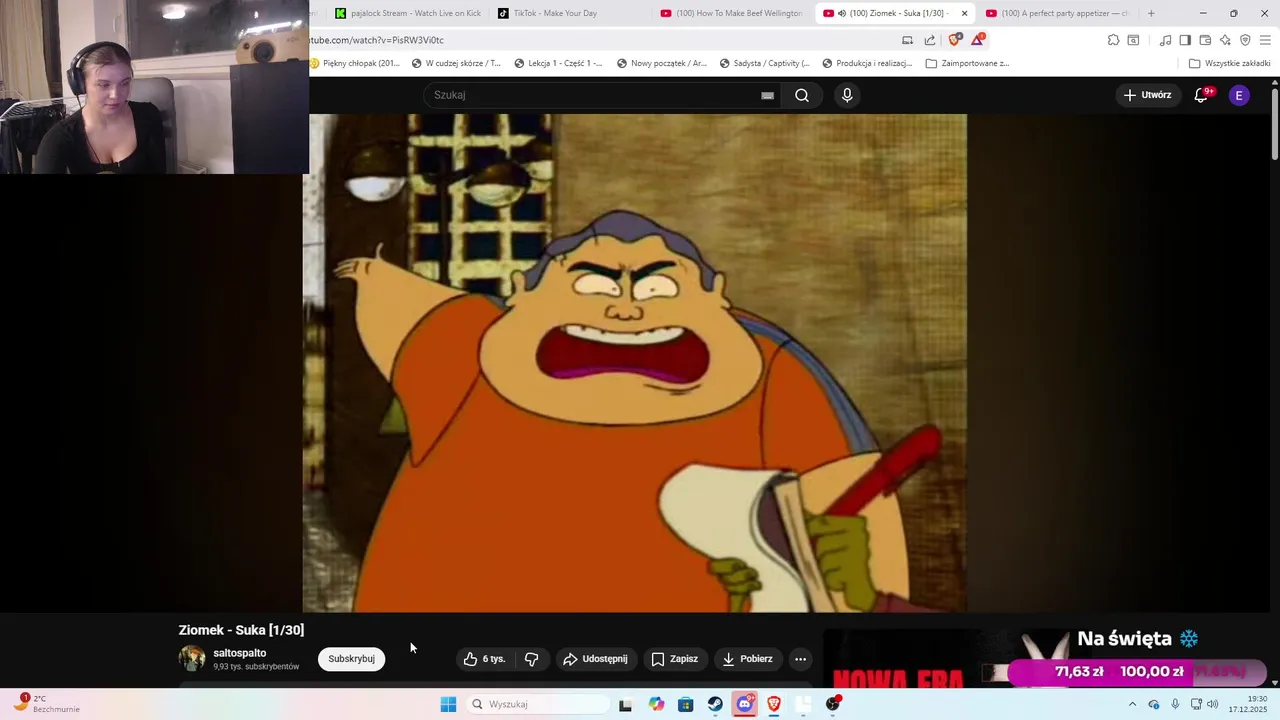
Task: Open a new browser tab
Action: [x=1151, y=13]
